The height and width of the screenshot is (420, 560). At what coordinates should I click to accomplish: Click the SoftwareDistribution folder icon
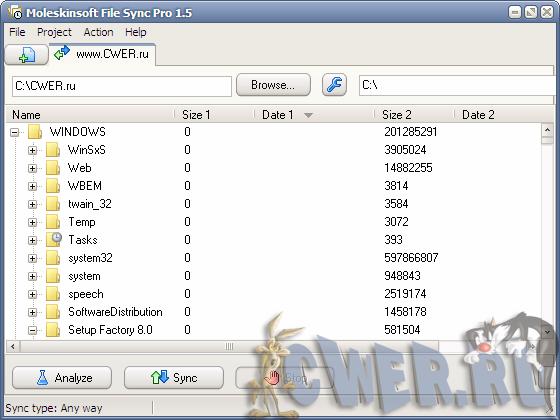point(53,312)
